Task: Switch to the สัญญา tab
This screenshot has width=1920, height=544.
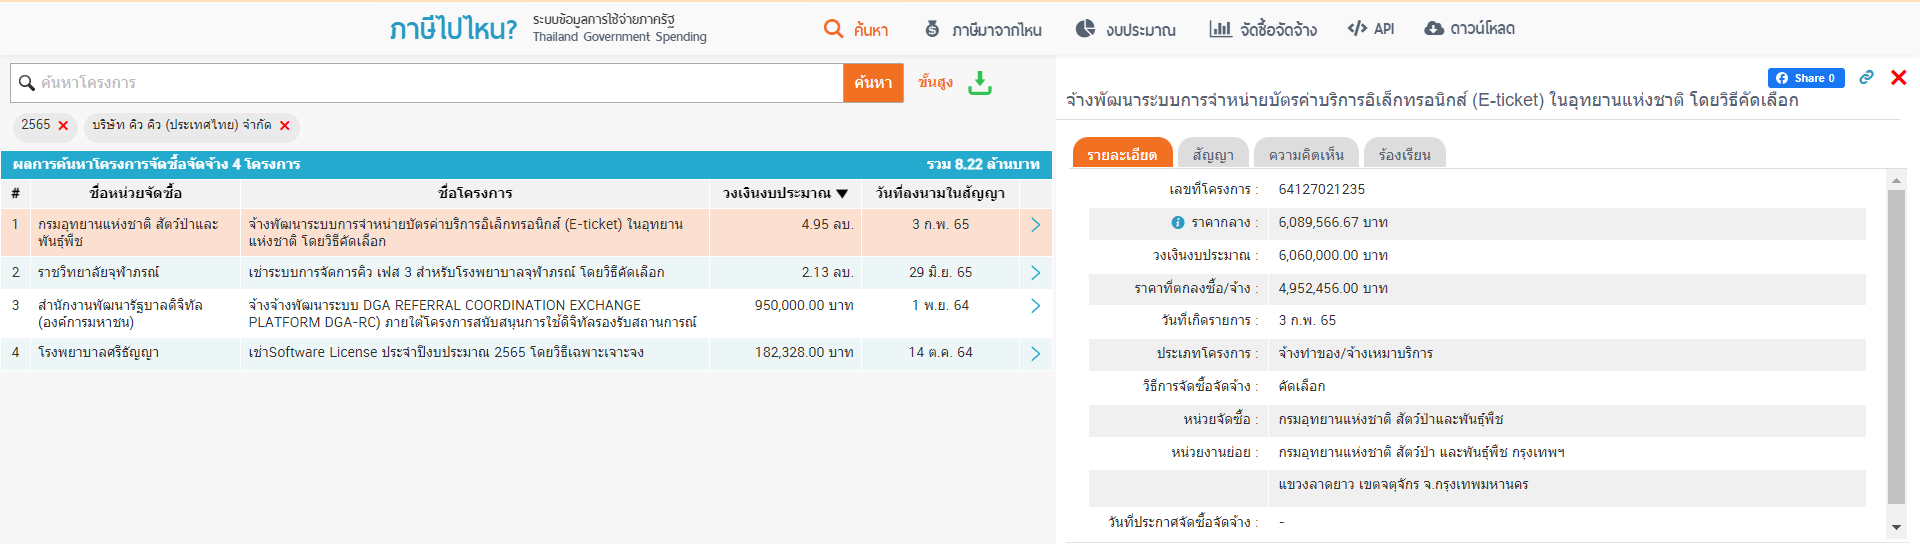Action: click(1212, 154)
